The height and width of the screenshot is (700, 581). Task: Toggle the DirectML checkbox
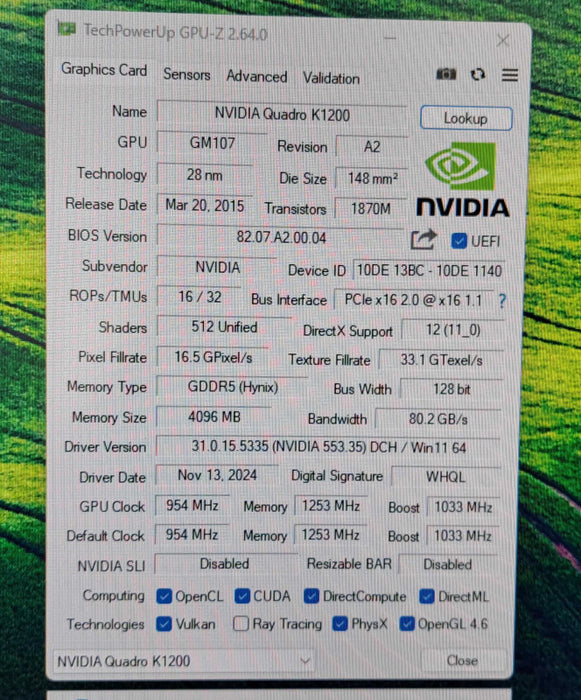coord(426,596)
